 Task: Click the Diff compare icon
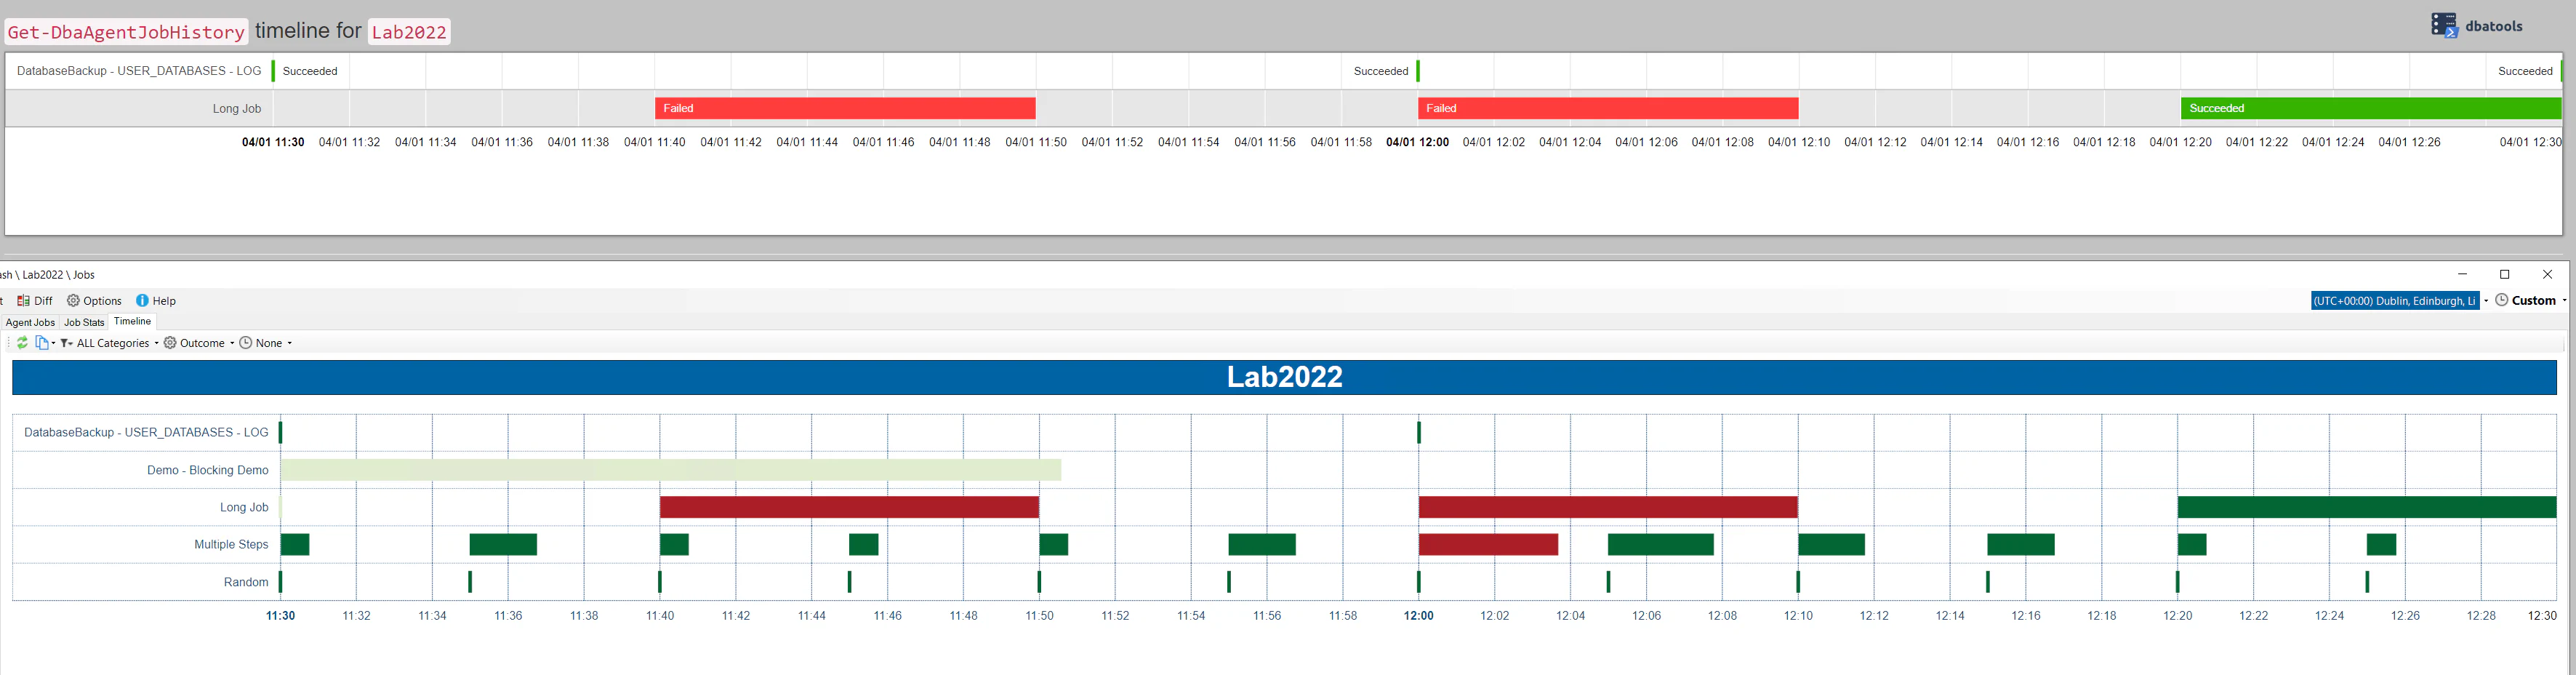click(23, 301)
